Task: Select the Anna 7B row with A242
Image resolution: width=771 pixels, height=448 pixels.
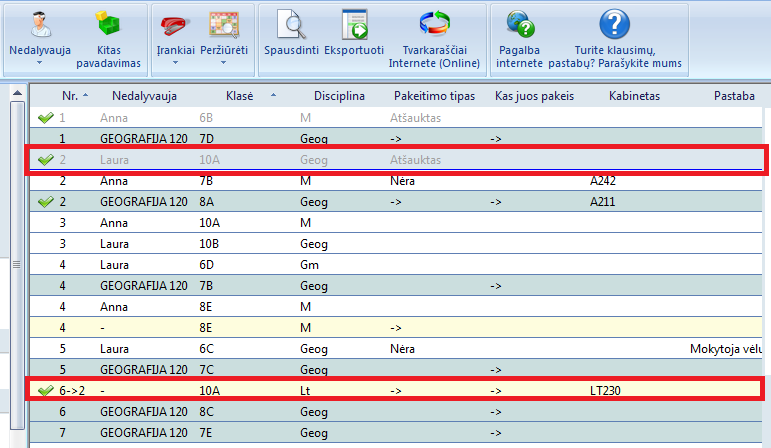Action: pos(400,181)
